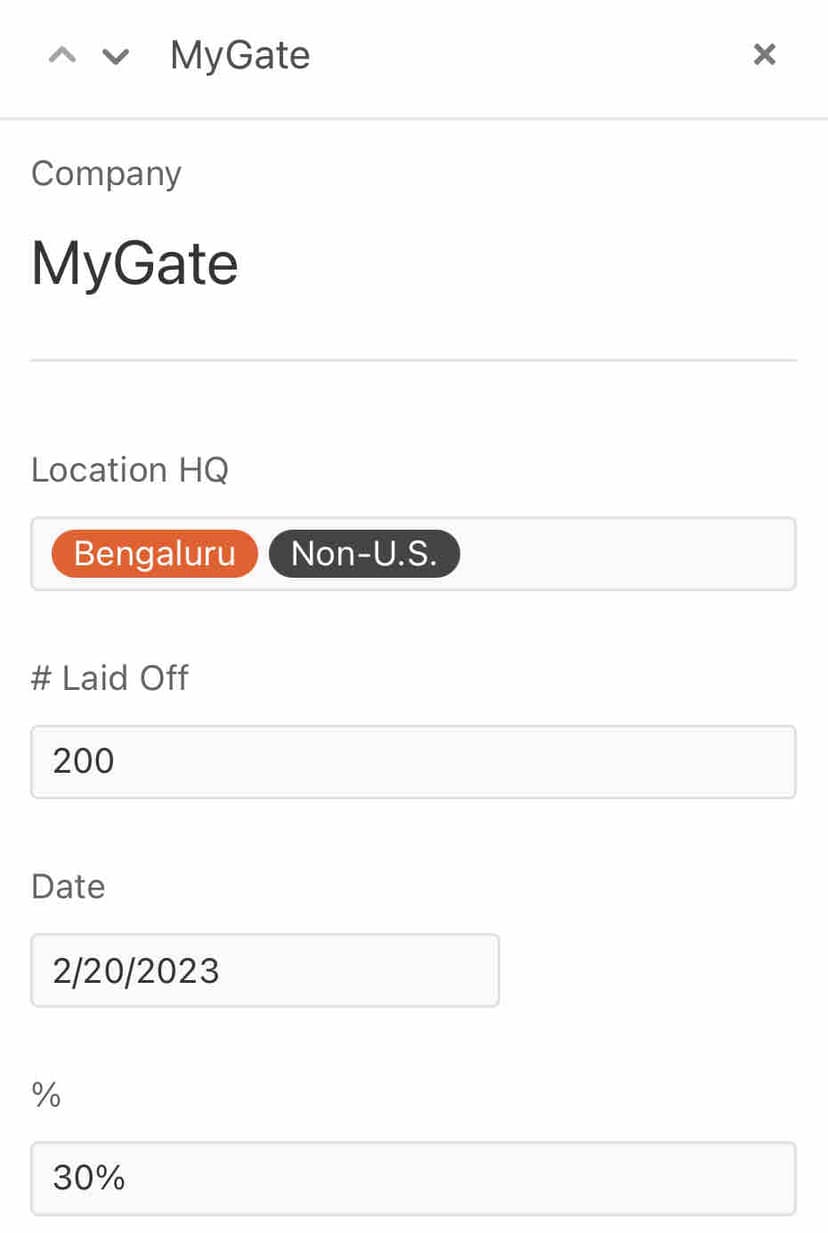Click the 200 value text
The width and height of the screenshot is (828, 1233).
click(84, 762)
